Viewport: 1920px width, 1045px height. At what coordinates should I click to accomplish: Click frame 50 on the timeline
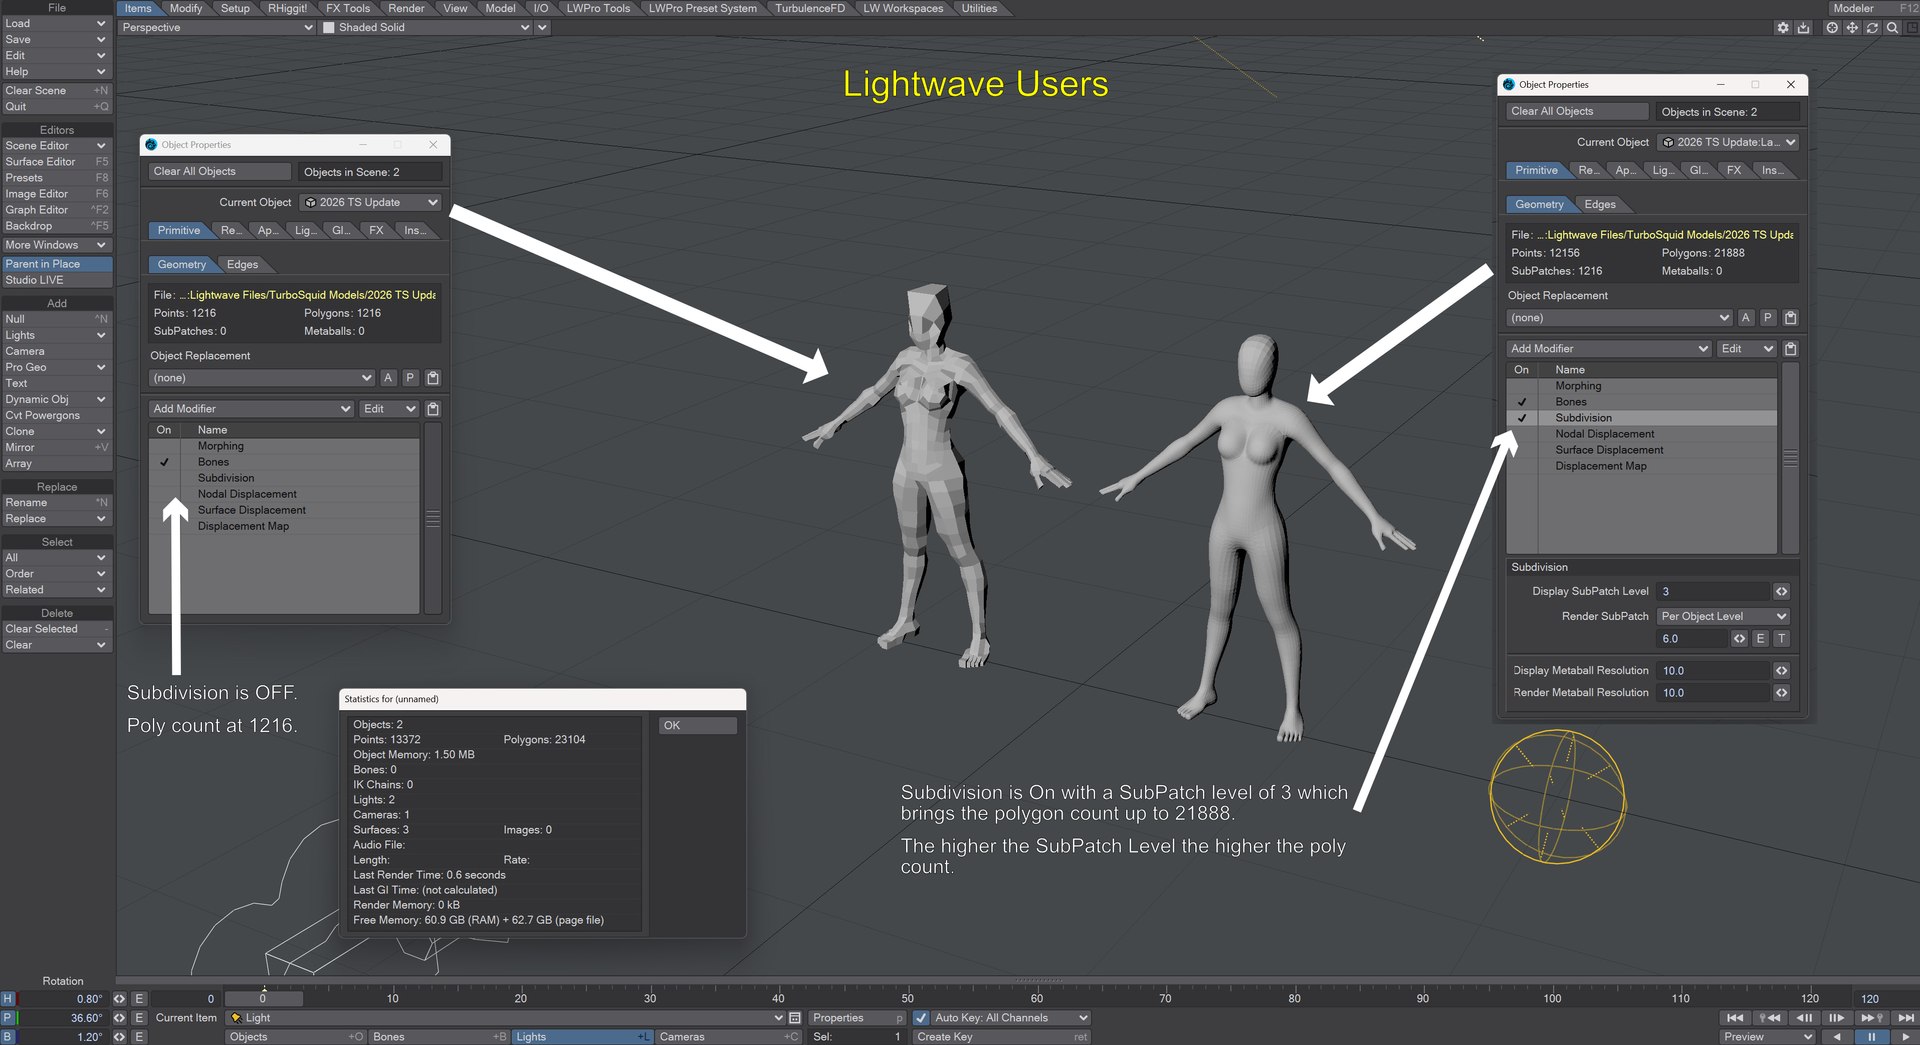(x=907, y=998)
